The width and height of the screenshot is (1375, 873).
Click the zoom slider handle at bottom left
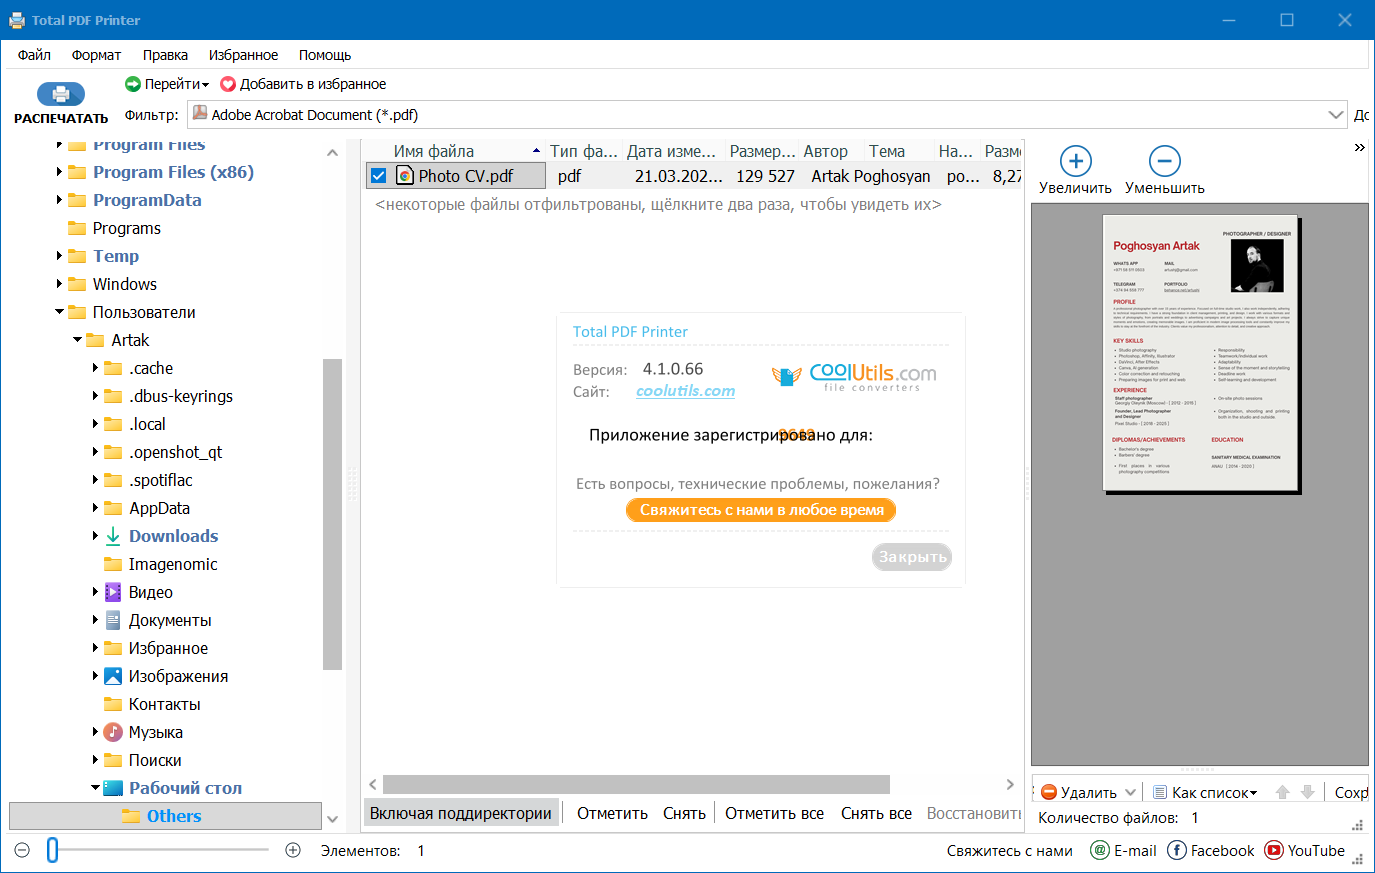[x=52, y=850]
